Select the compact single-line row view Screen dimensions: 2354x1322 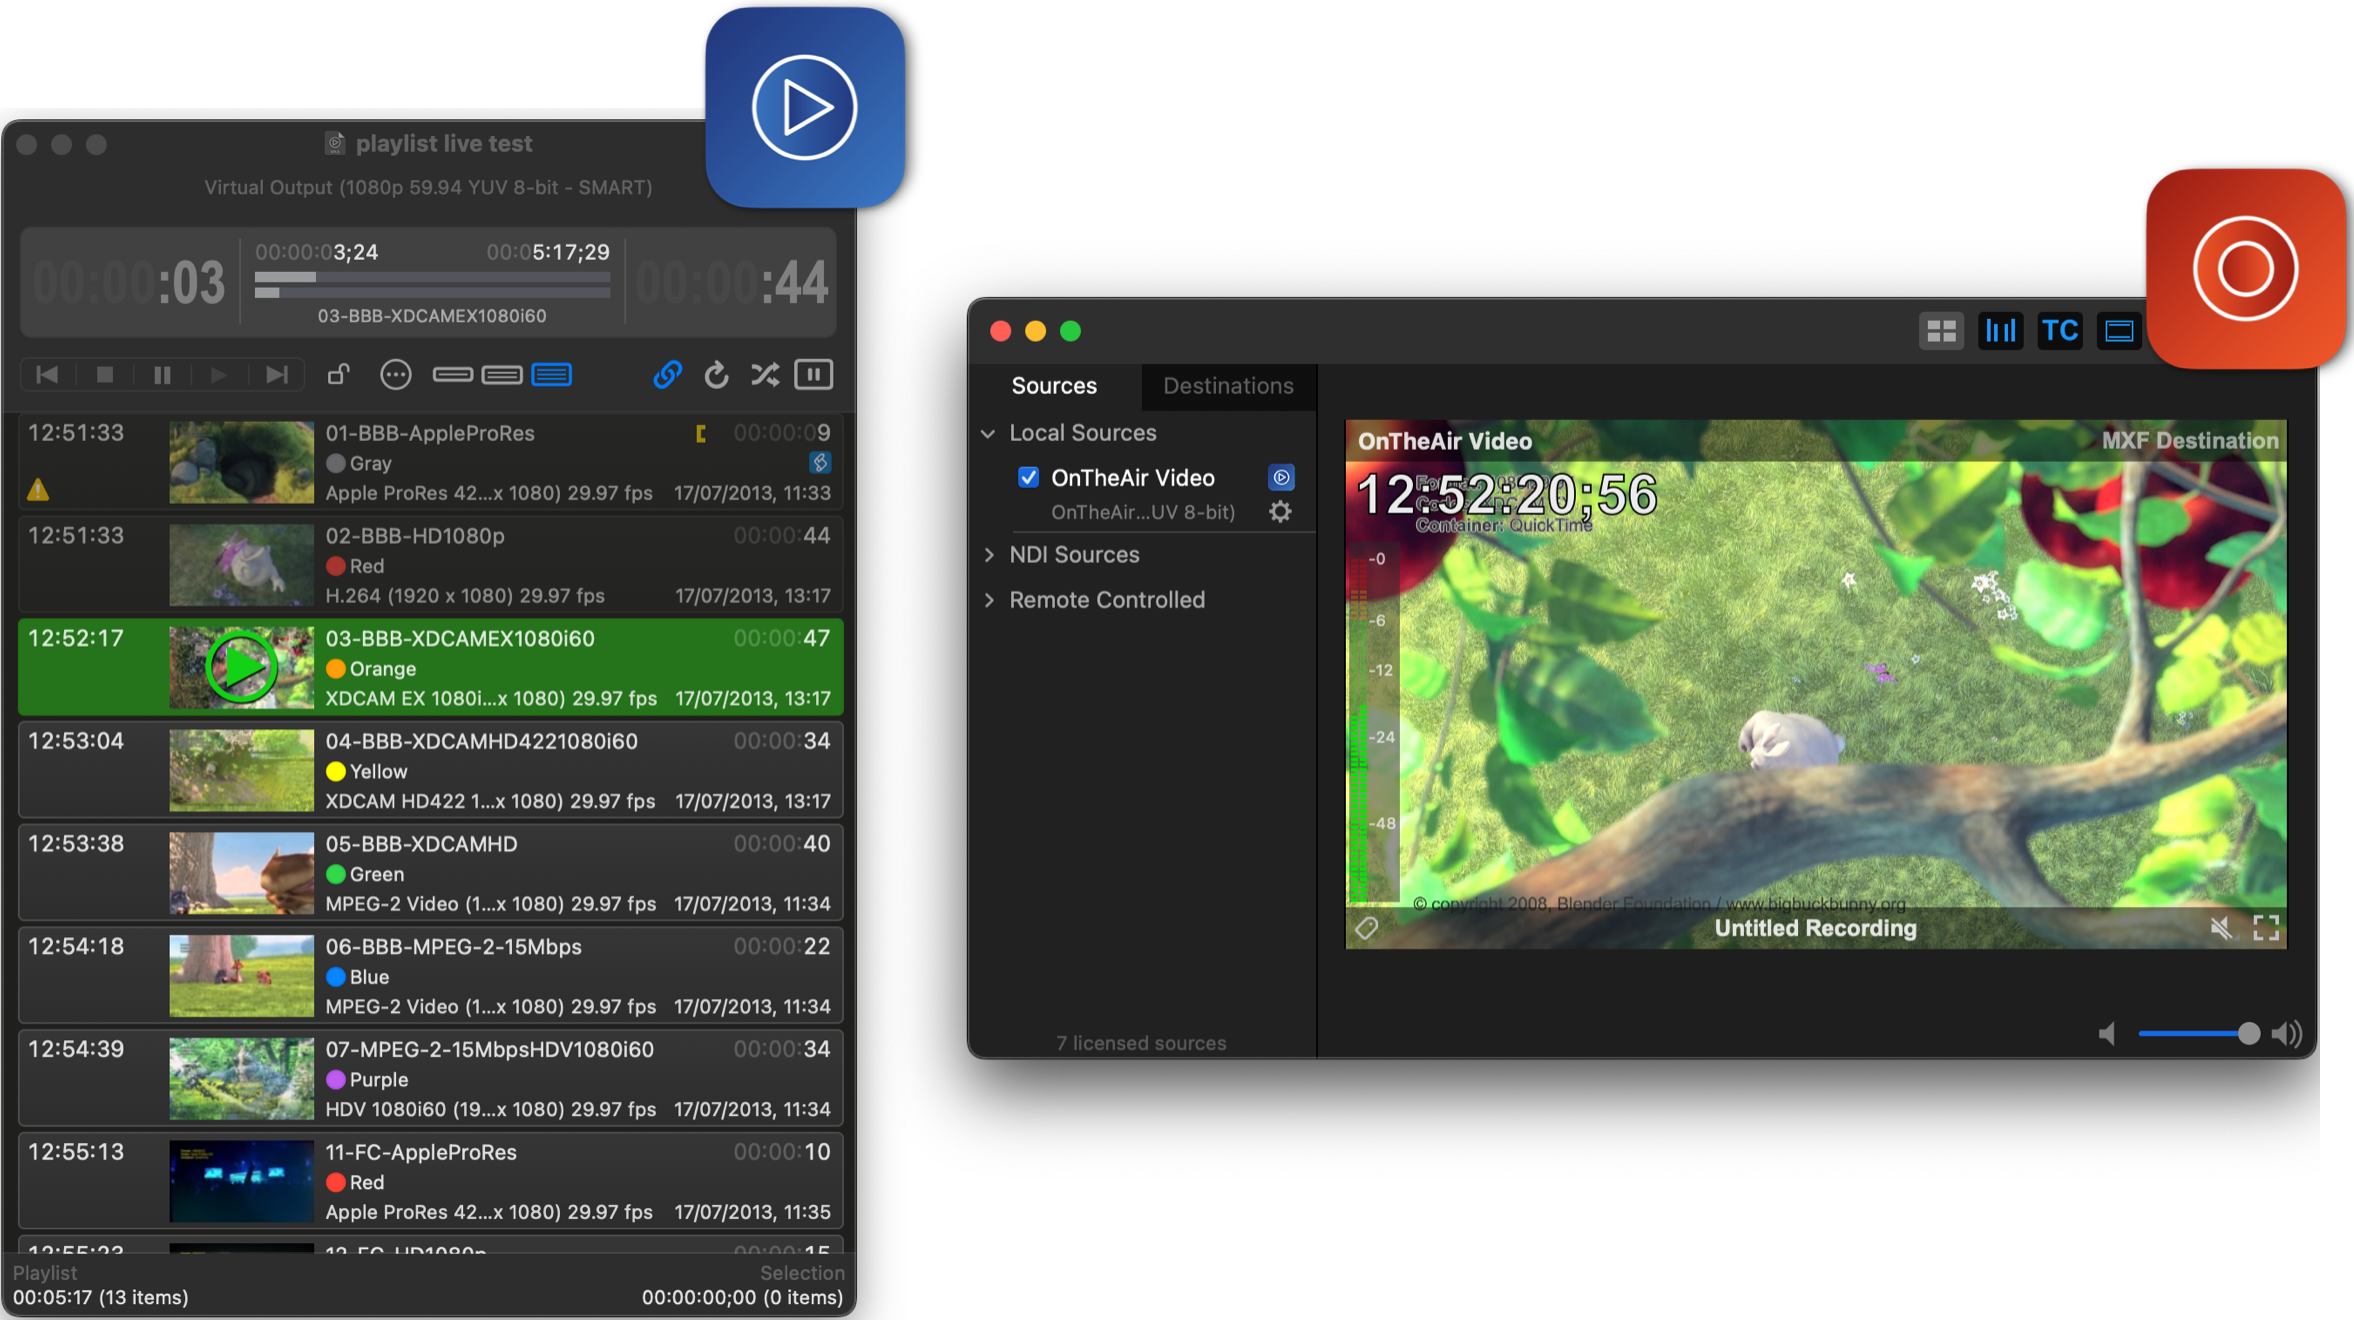tap(453, 375)
